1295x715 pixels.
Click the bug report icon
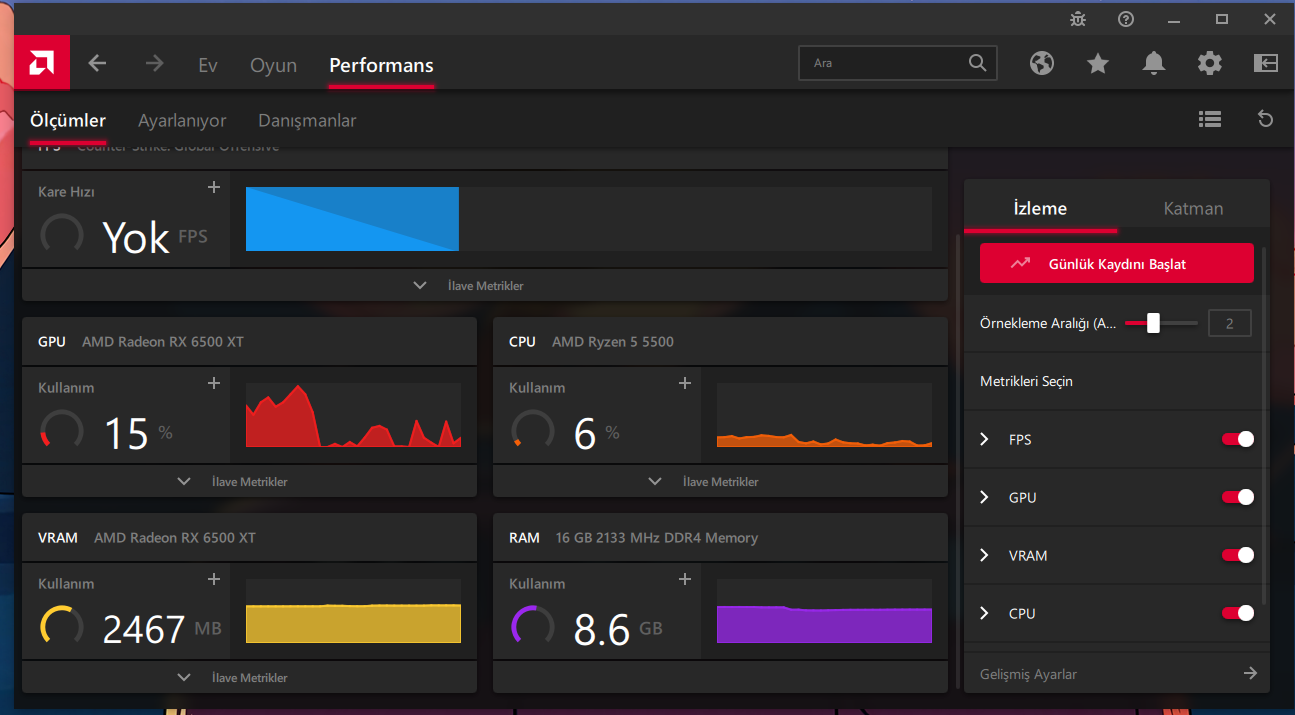point(1077,19)
